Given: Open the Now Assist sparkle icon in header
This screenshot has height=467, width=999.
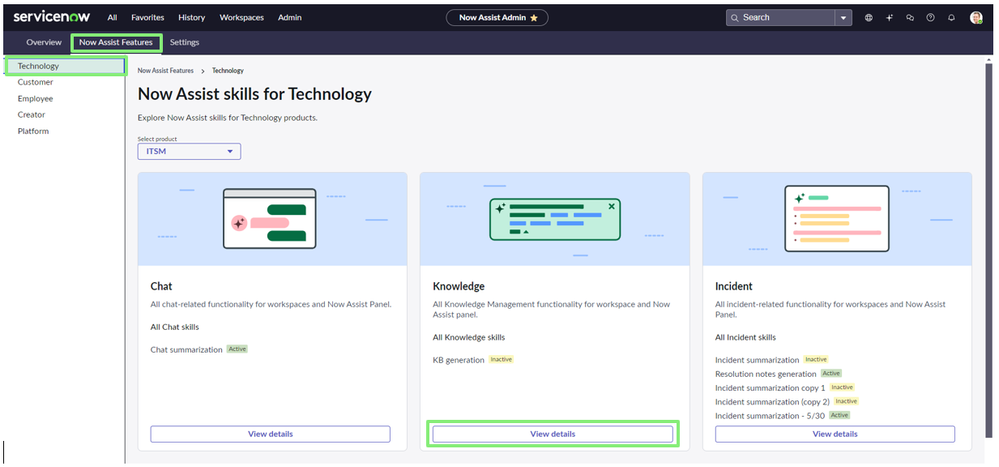Looking at the screenshot, I should tap(889, 18).
